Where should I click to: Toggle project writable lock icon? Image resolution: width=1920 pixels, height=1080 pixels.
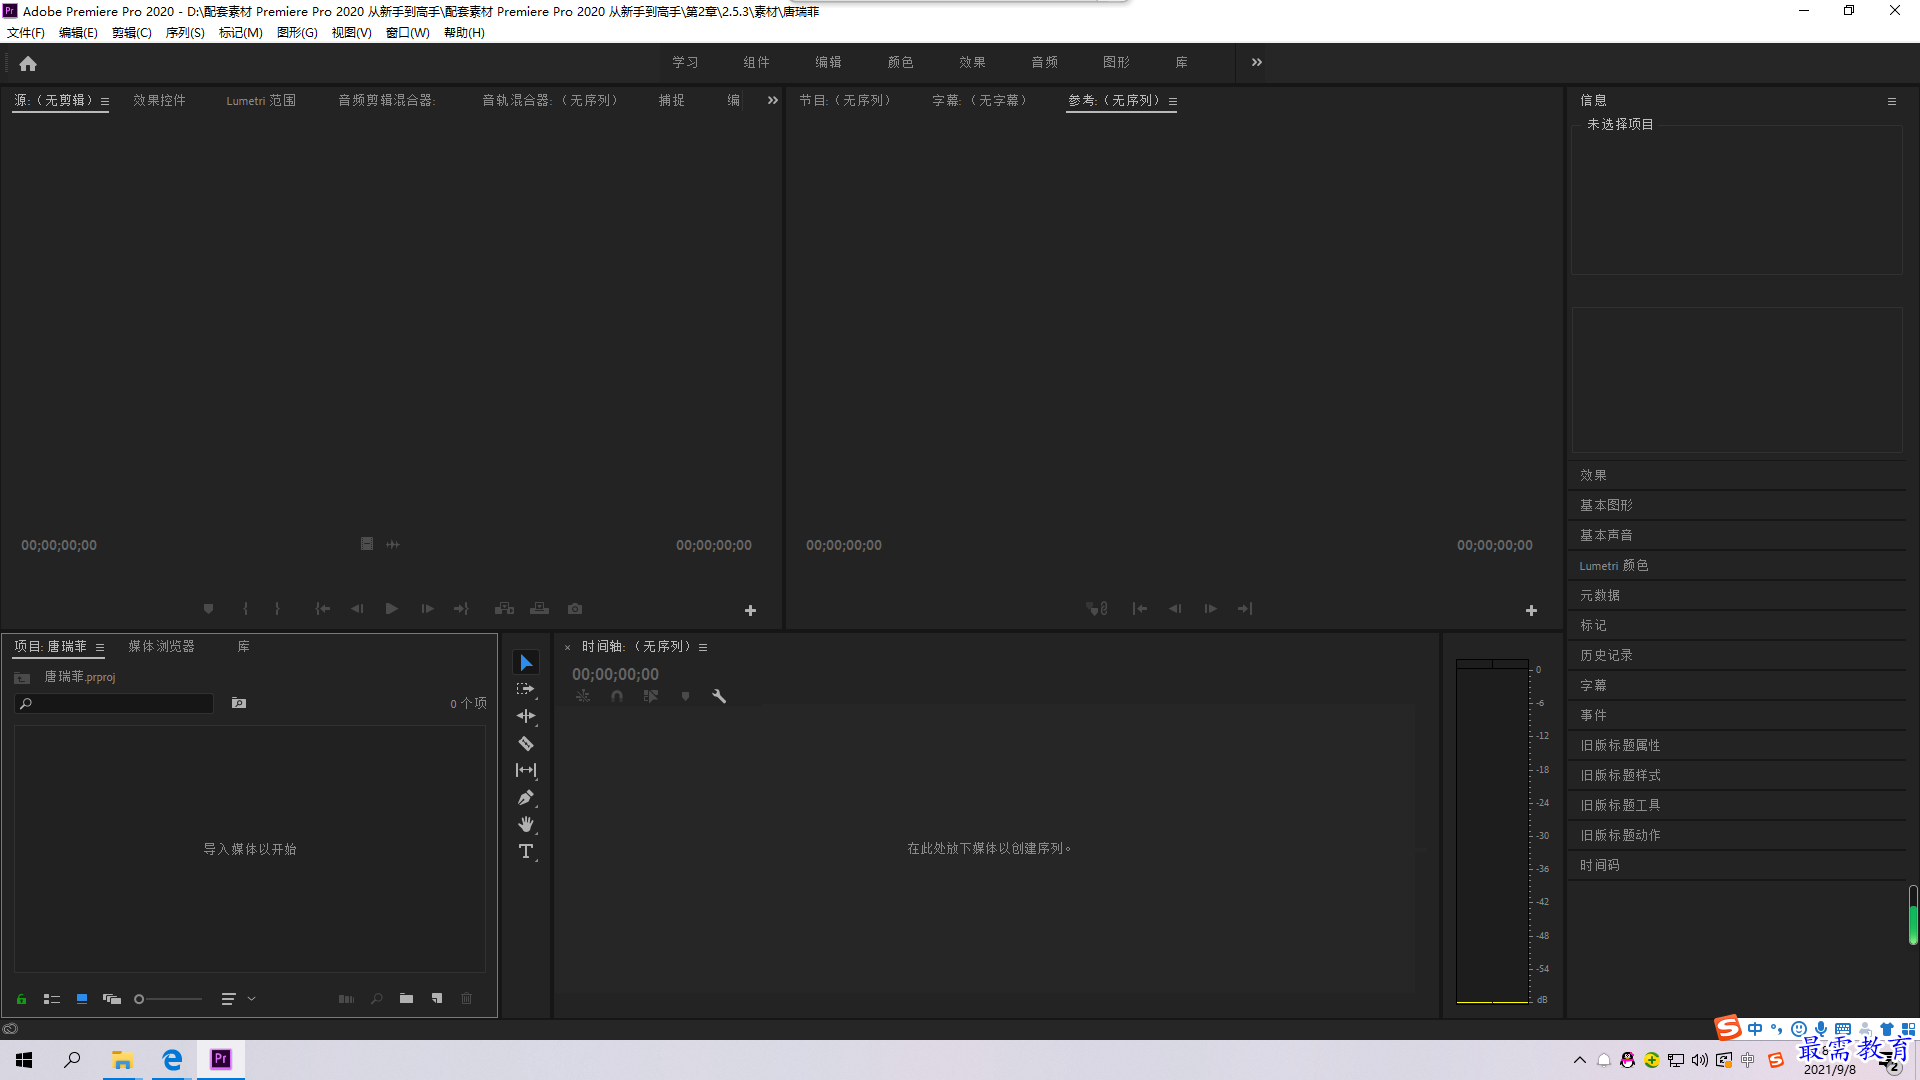(21, 999)
